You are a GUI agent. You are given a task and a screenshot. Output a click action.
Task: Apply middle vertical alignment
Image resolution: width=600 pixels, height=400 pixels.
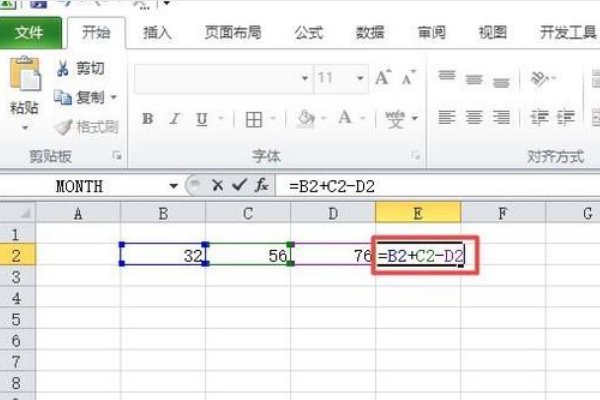coord(474,79)
